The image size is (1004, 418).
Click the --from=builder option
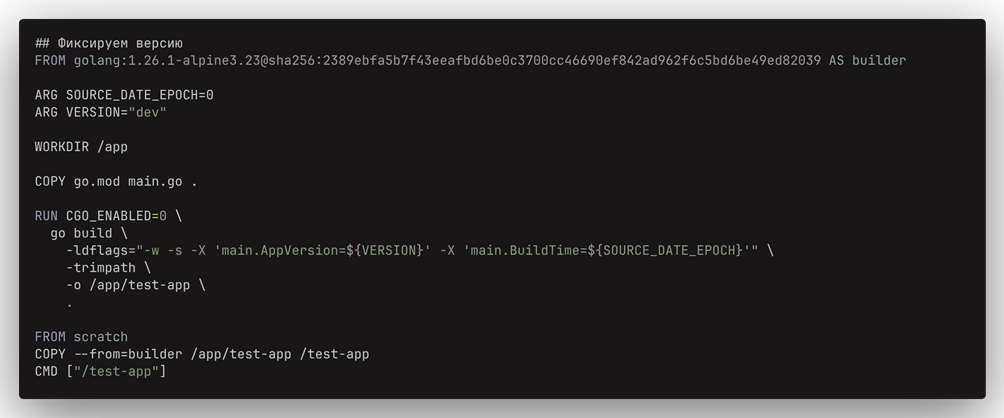pos(128,354)
